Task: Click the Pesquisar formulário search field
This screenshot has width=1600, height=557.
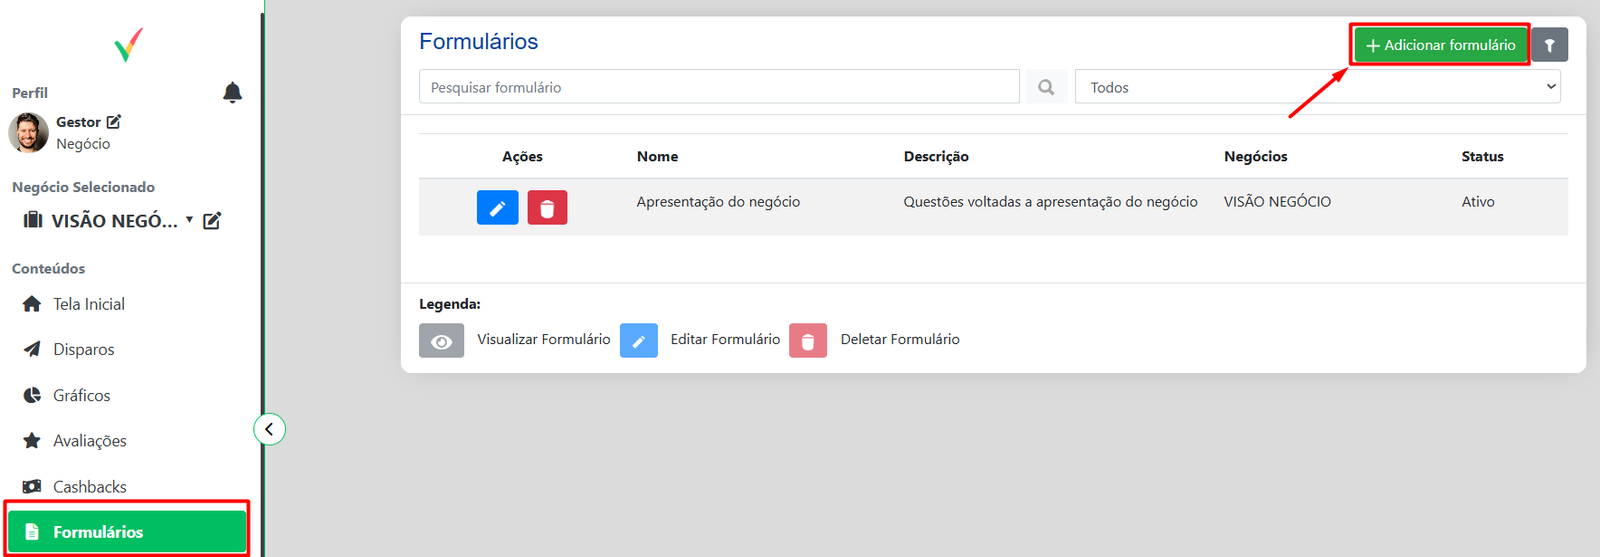Action: (718, 87)
